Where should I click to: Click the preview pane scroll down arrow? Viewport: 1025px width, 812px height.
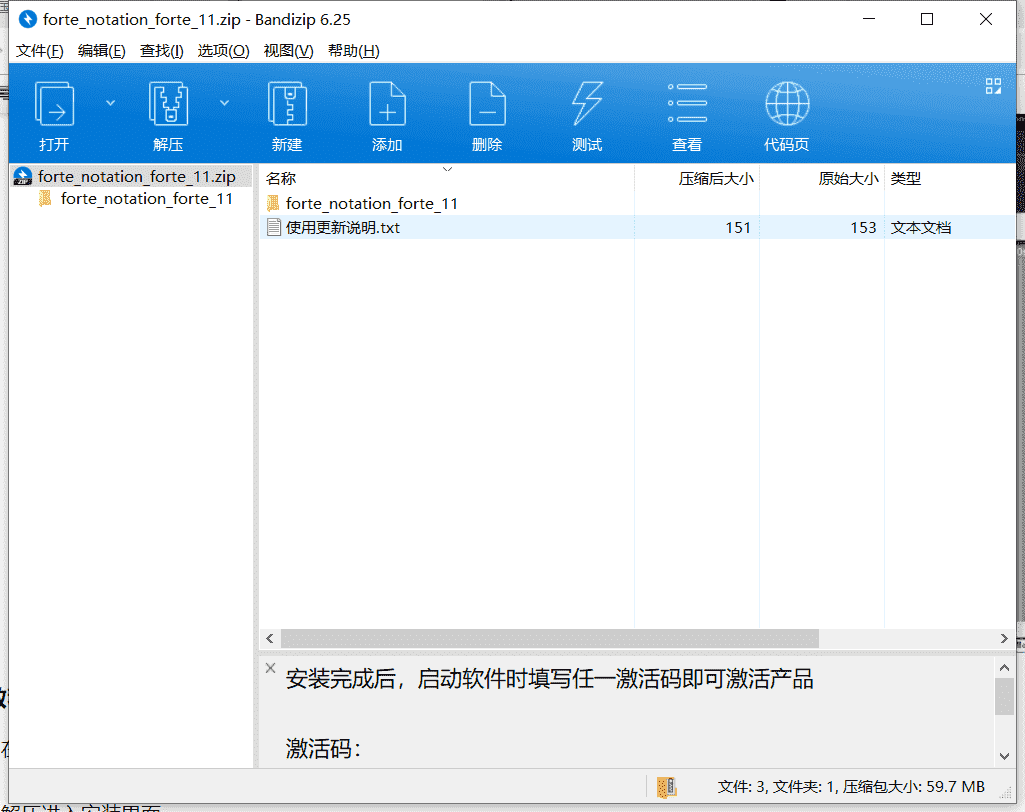pos(1004,756)
